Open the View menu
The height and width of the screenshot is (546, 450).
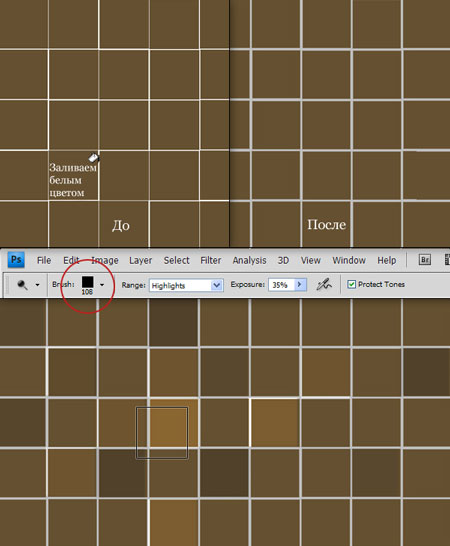[x=310, y=260]
